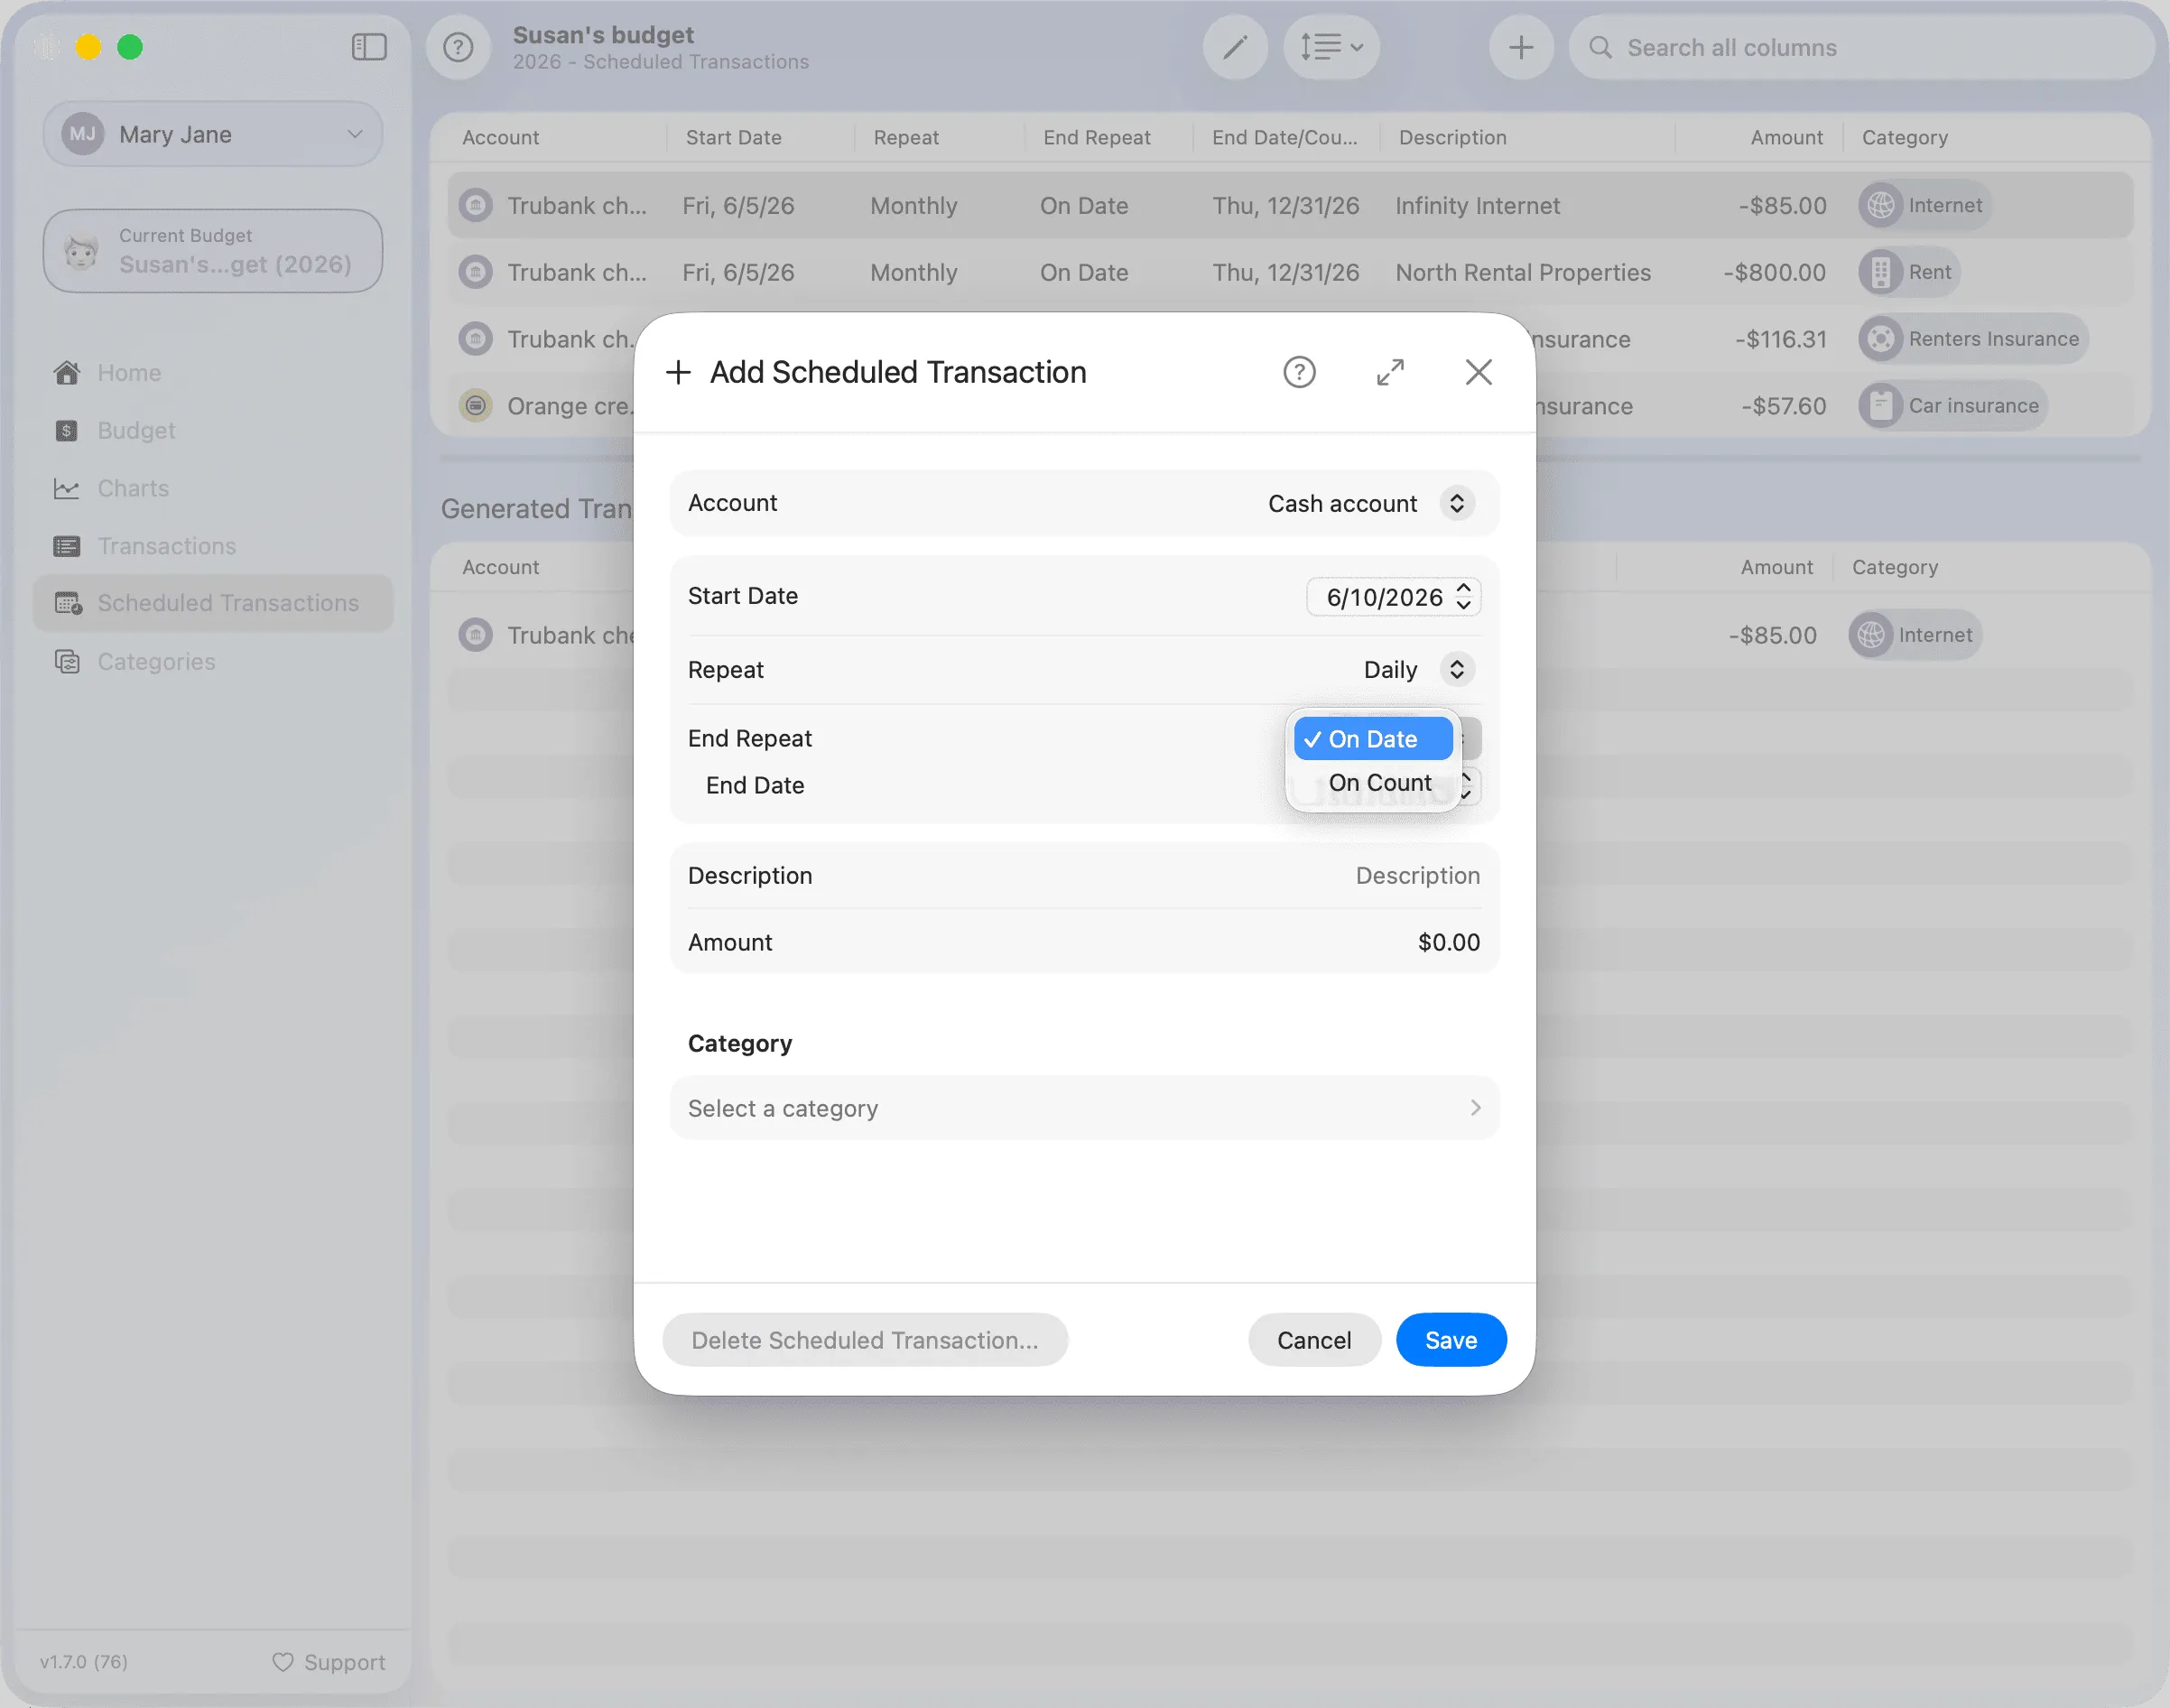The width and height of the screenshot is (2170, 1708).
Task: Click the plus add button in toolbar
Action: point(1521,47)
